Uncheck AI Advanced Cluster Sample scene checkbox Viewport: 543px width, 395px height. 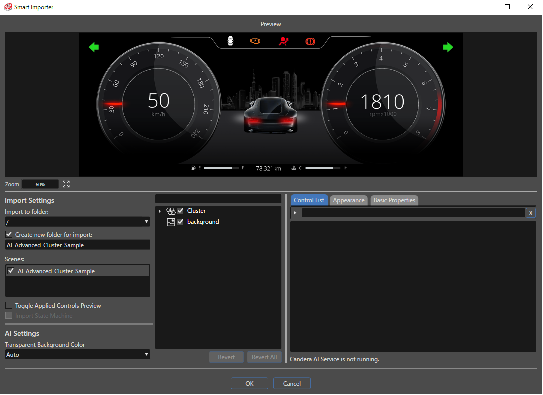[x=11, y=271]
